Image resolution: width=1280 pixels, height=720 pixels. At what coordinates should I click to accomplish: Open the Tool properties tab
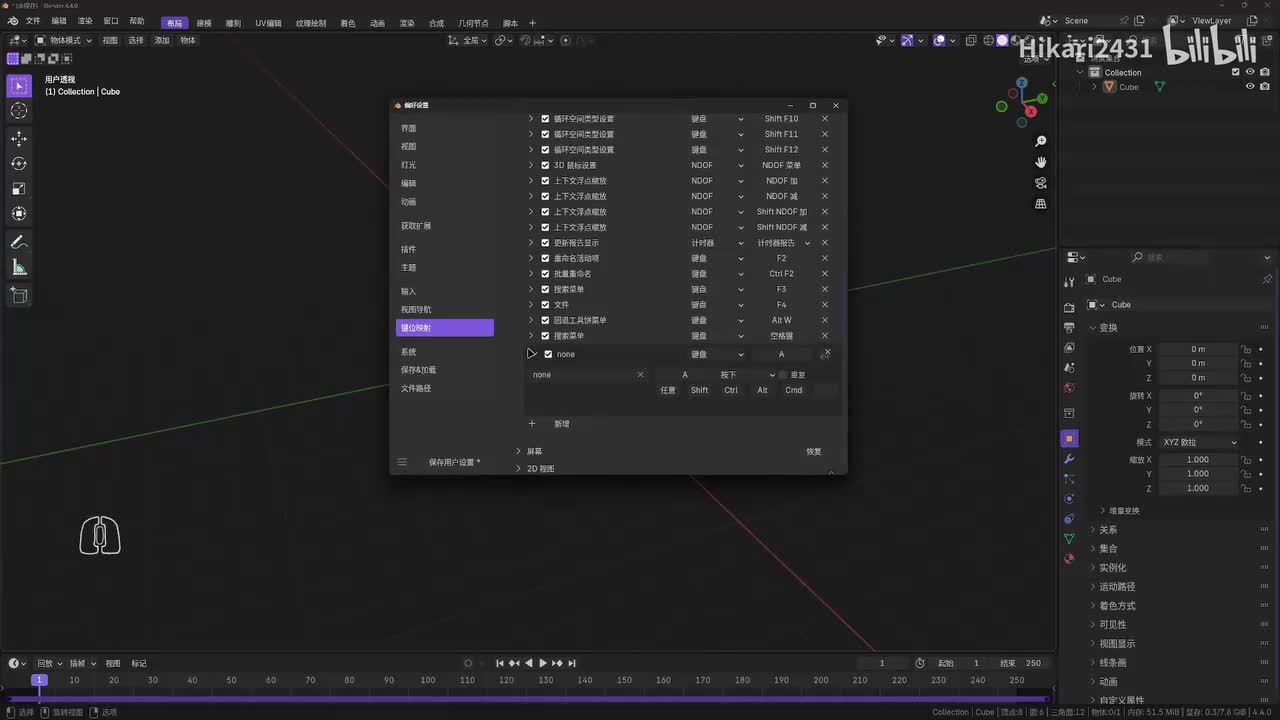point(1069,282)
